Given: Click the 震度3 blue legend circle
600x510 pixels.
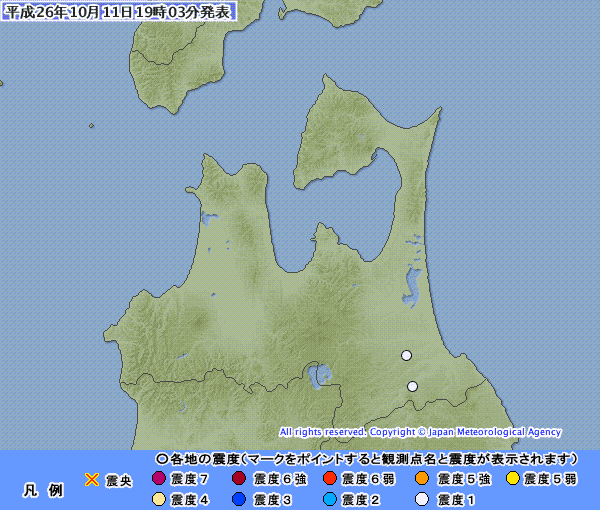Looking at the screenshot, I should point(239,499).
